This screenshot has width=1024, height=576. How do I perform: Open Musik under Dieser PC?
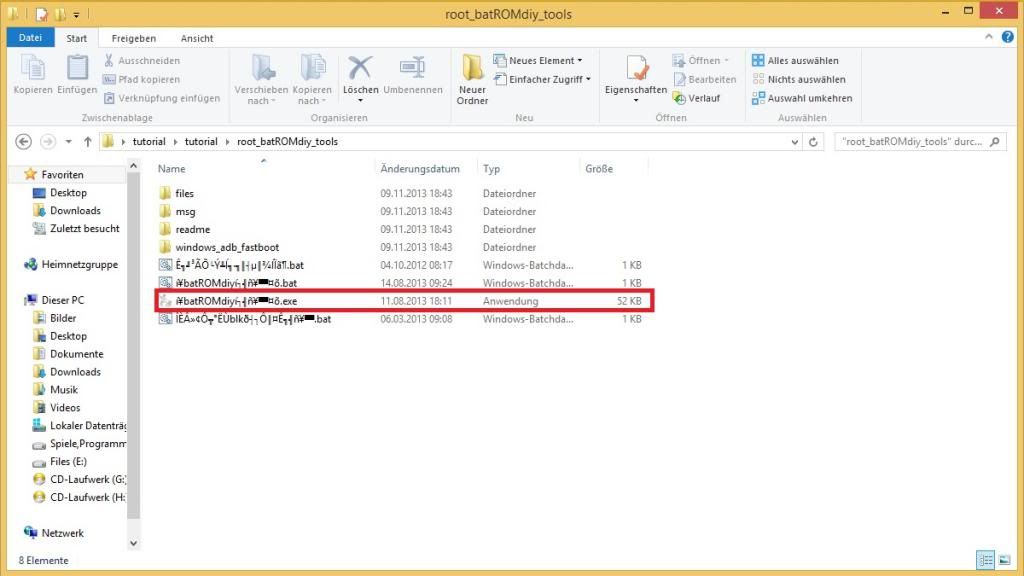63,390
